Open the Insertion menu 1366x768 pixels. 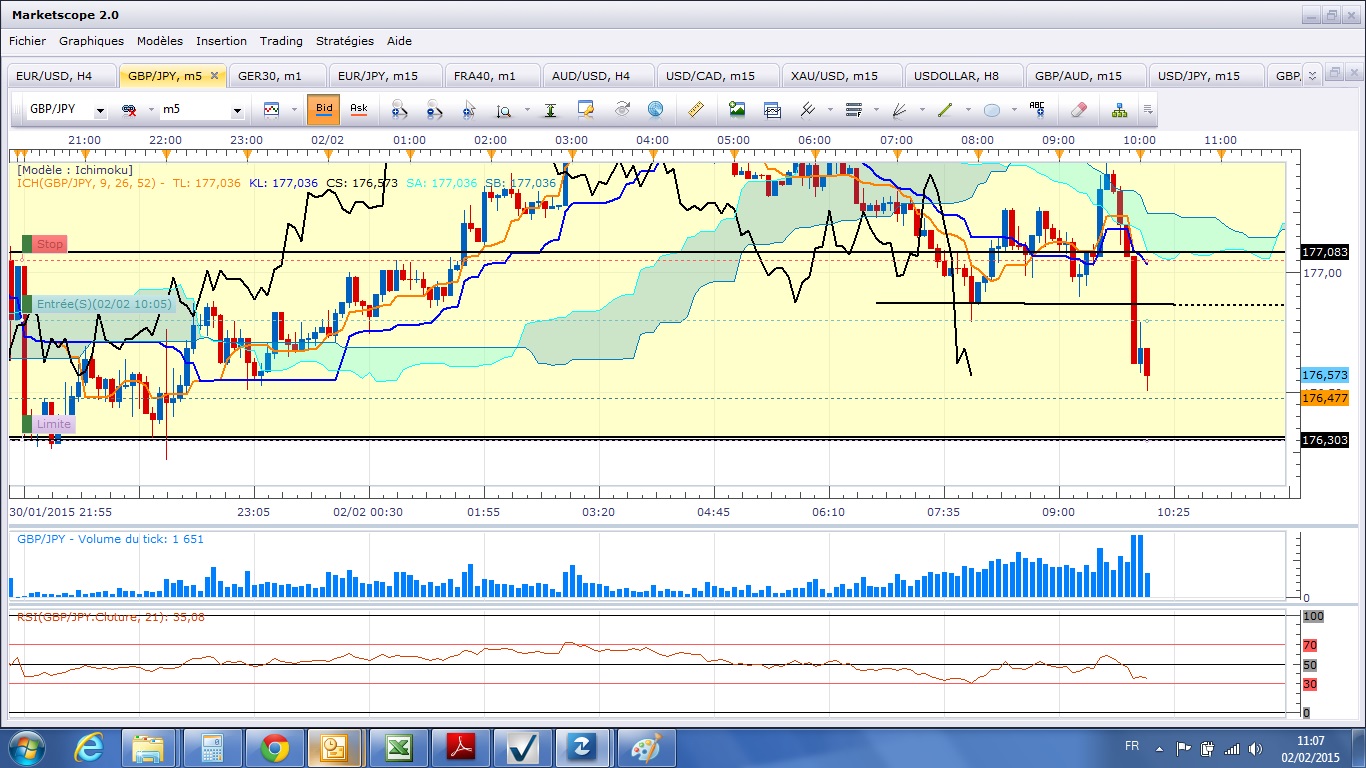[x=221, y=41]
